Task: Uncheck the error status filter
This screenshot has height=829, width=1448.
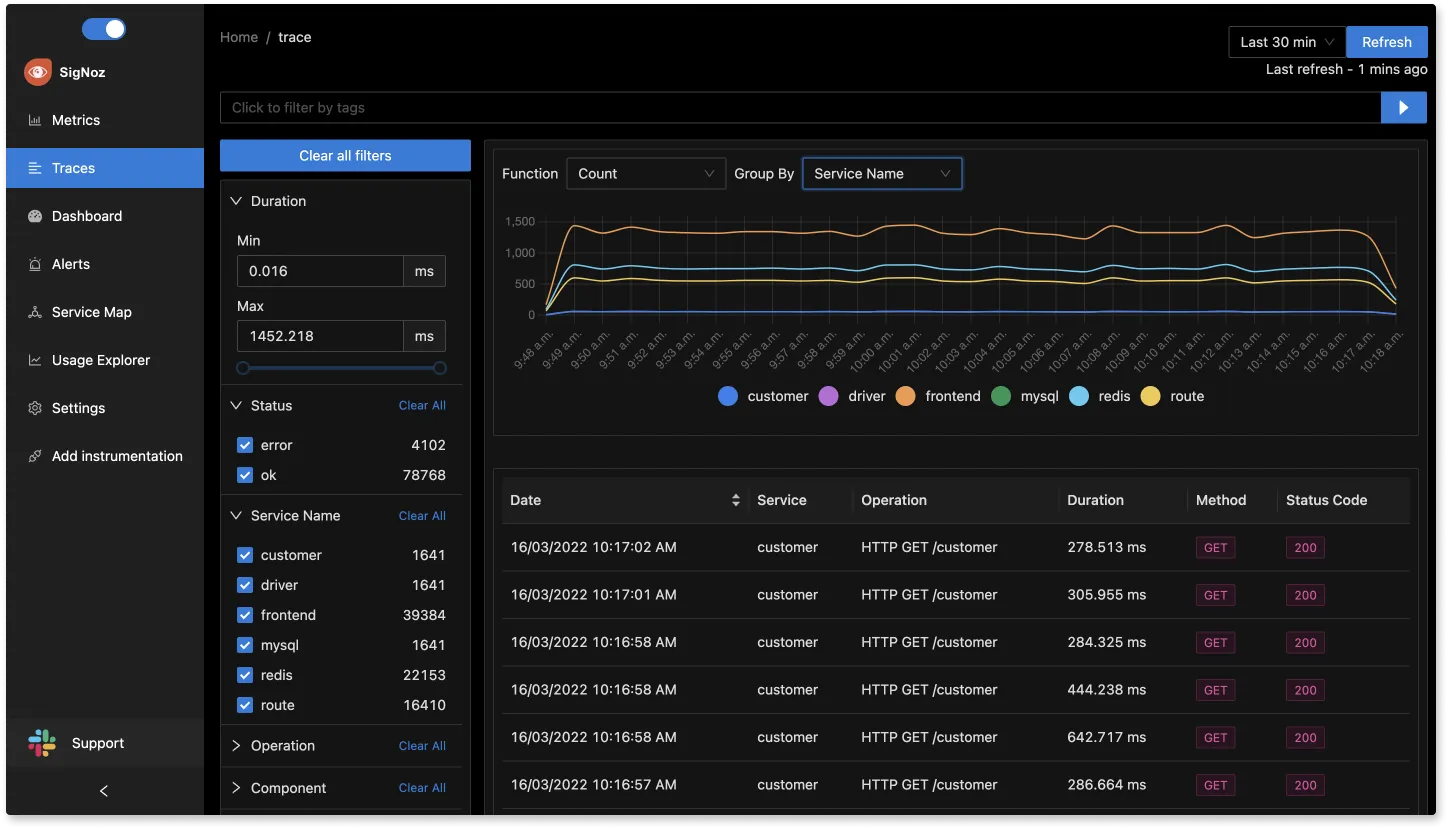Action: 244,445
